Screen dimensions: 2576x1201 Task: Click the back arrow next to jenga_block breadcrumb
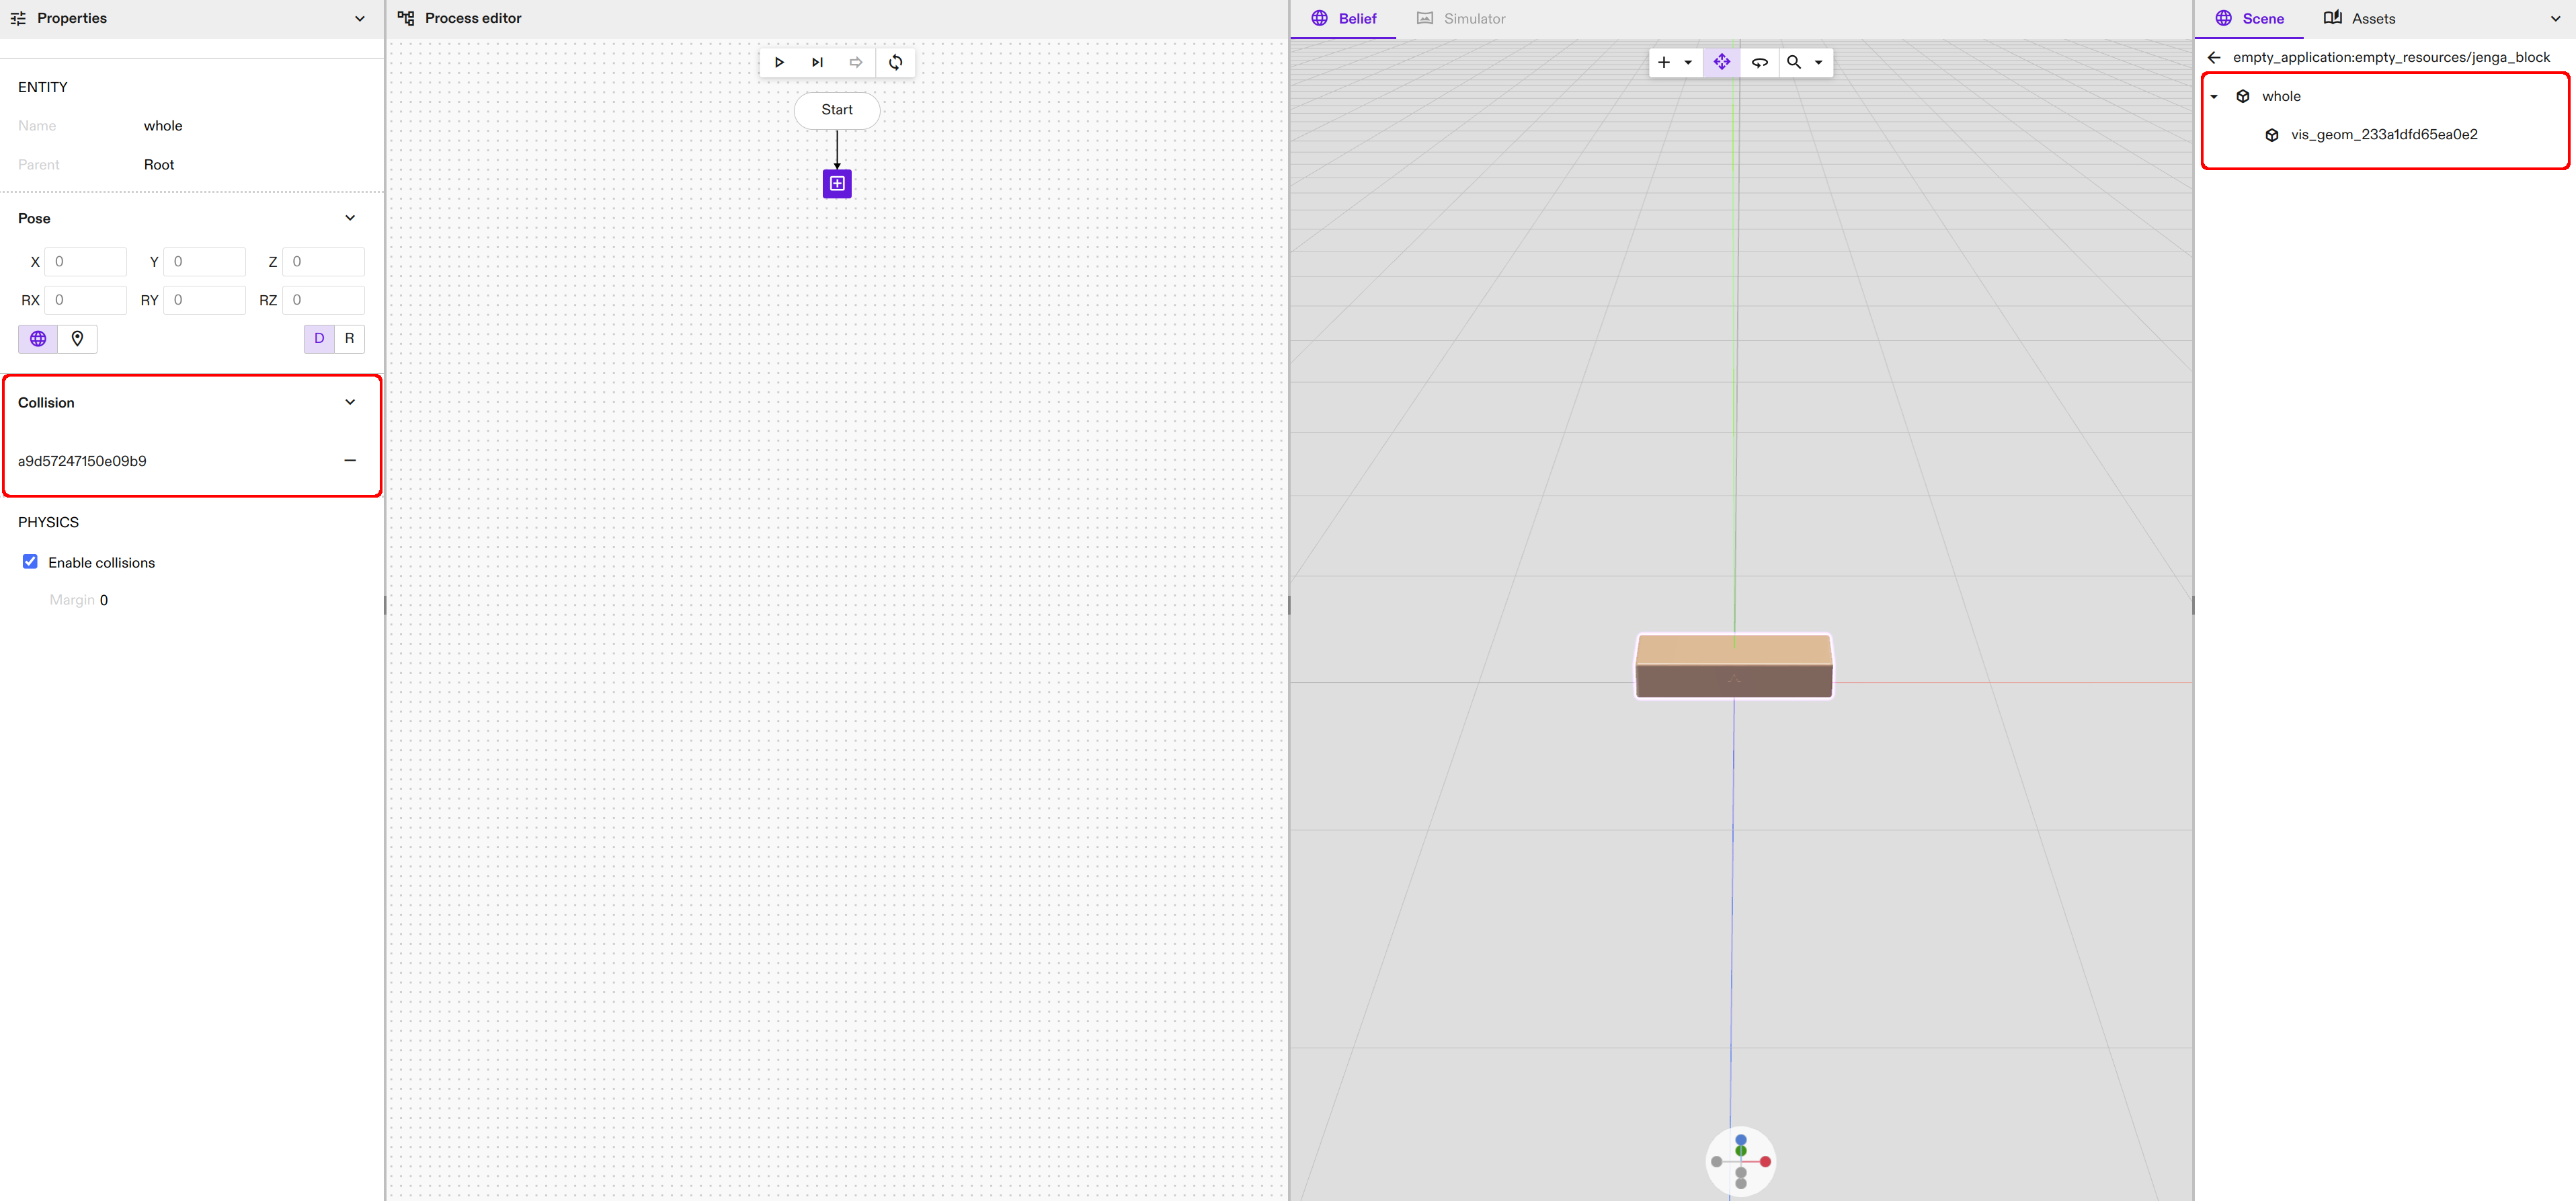2215,57
